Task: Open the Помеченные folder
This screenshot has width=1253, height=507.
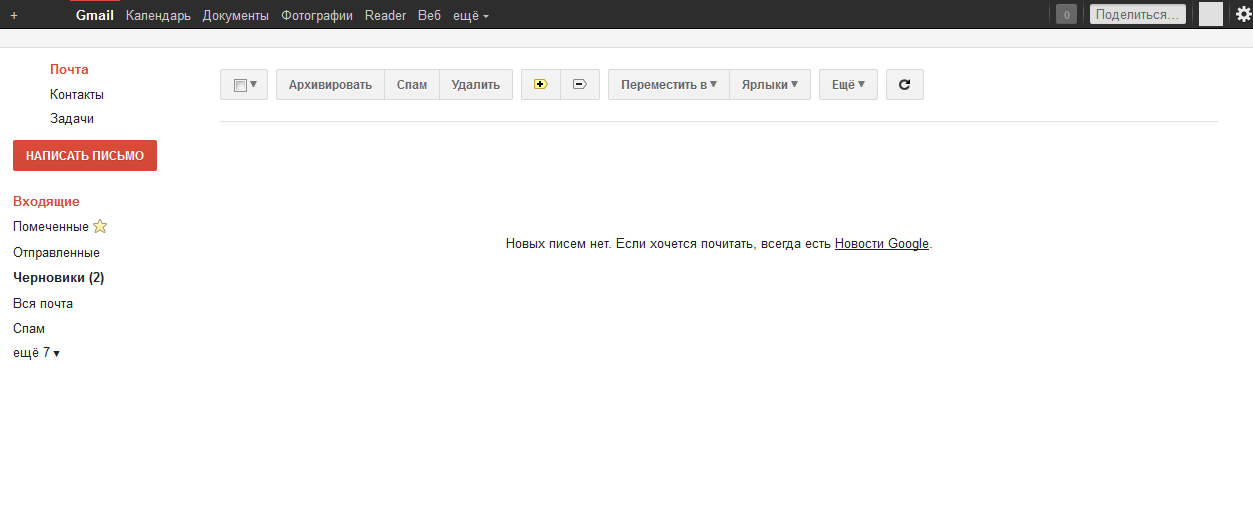Action: (x=51, y=227)
